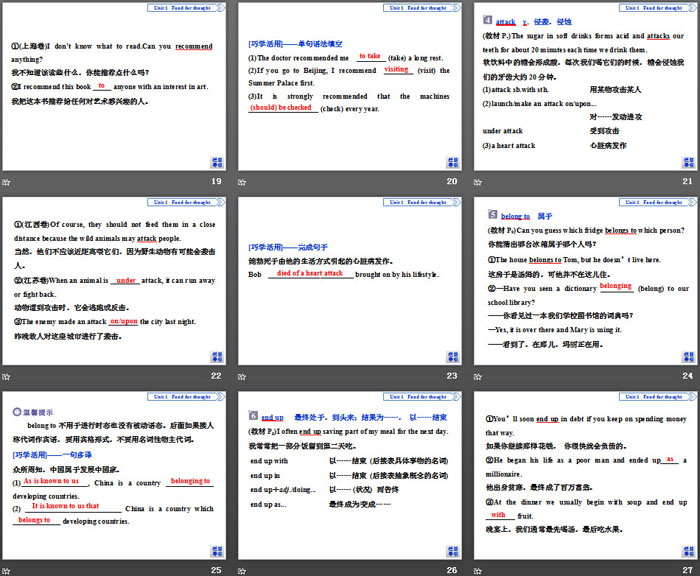
Task: Click the 'Unit 1 Food for thought' banner on slide 25
Action: point(186,396)
